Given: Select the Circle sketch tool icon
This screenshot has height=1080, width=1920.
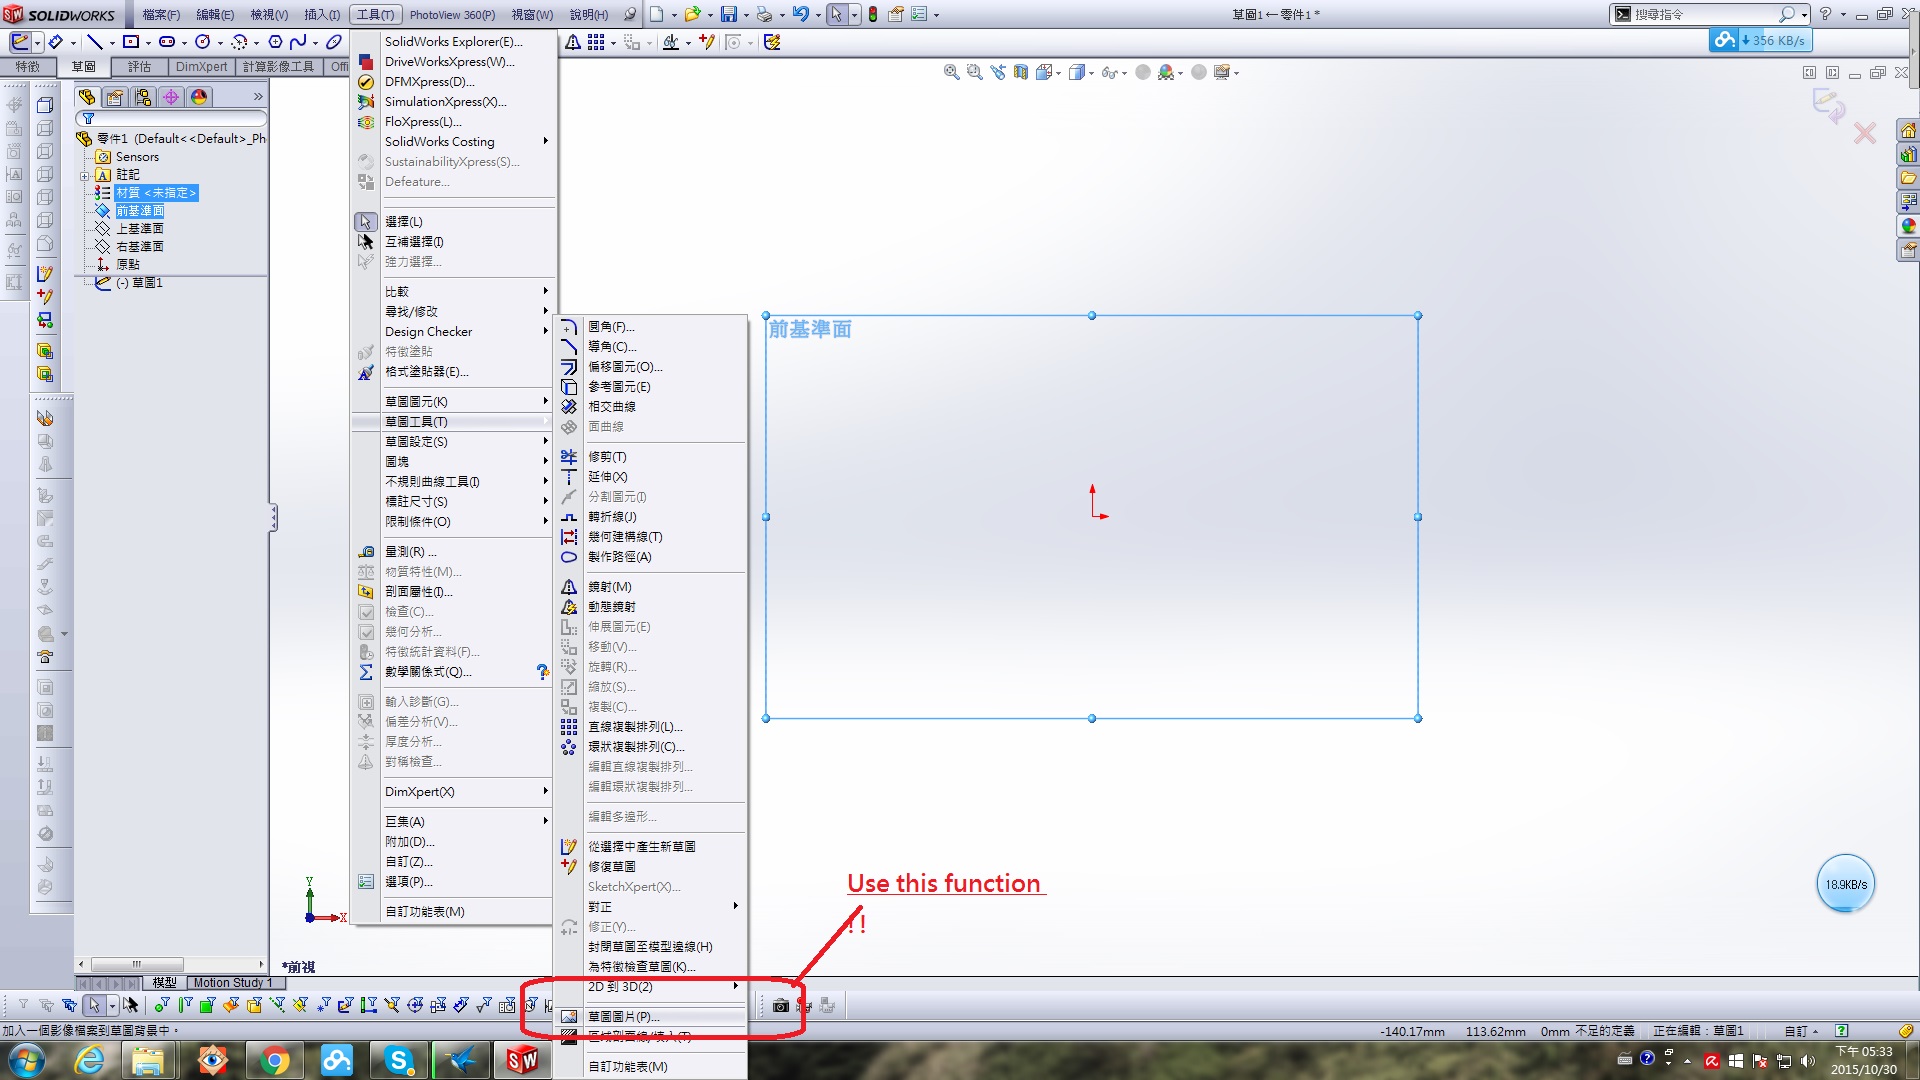Looking at the screenshot, I should (x=203, y=42).
